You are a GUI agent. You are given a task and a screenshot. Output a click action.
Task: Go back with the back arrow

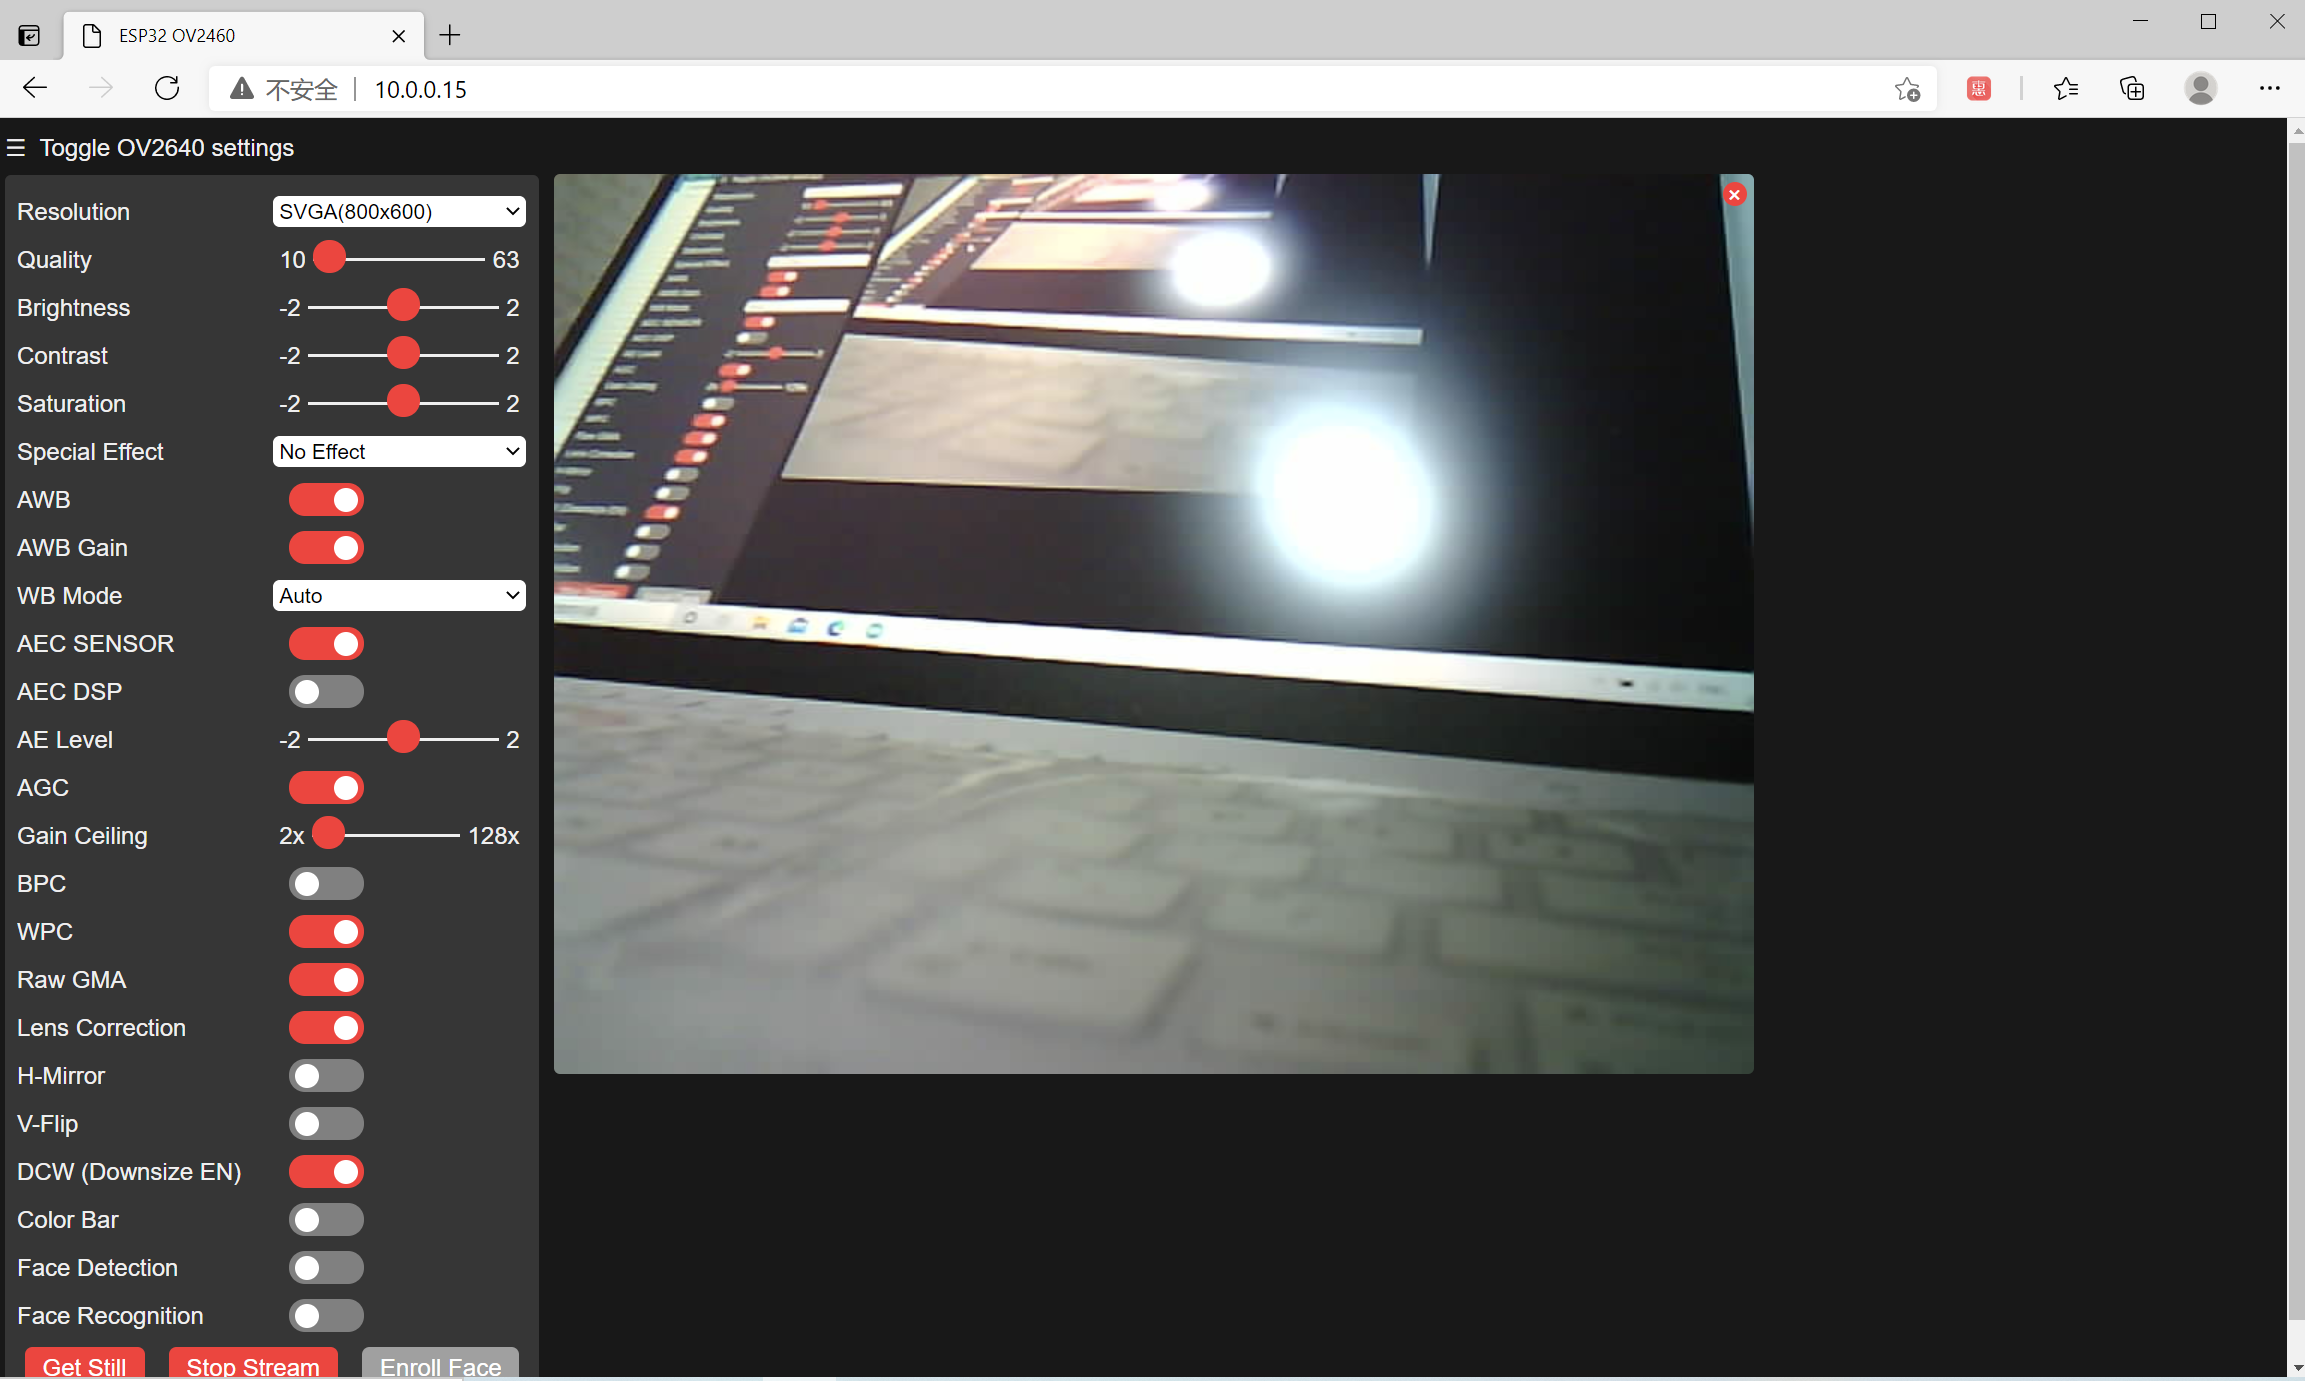tap(35, 89)
